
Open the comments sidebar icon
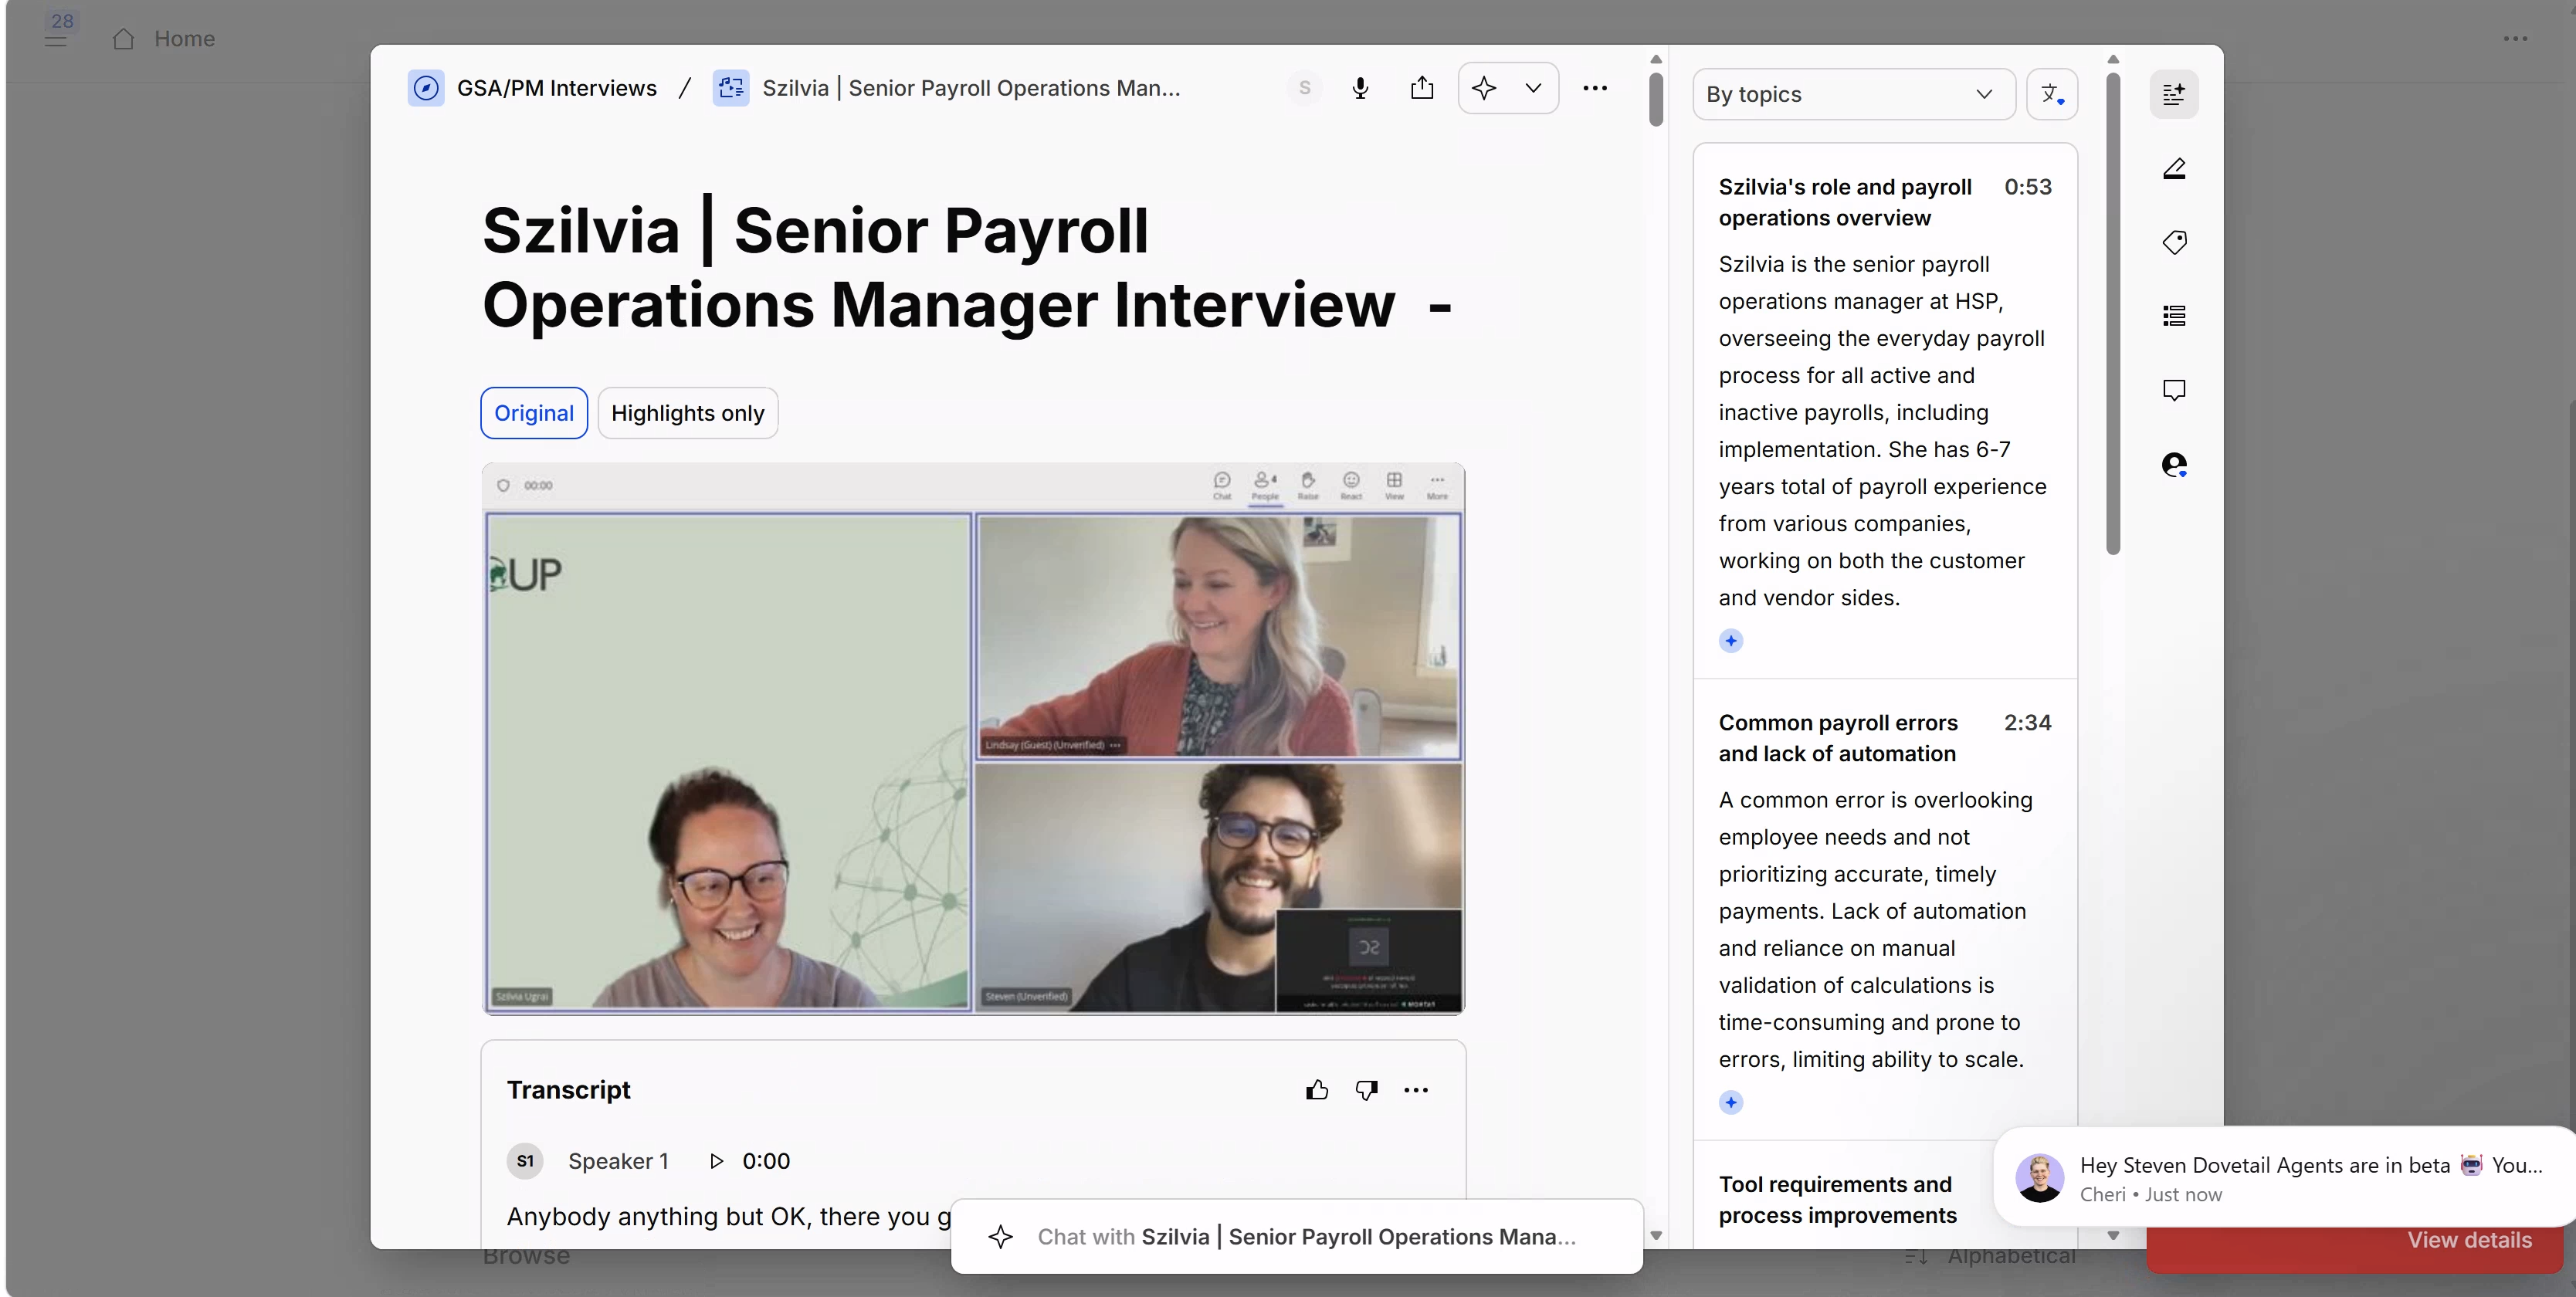tap(2174, 390)
